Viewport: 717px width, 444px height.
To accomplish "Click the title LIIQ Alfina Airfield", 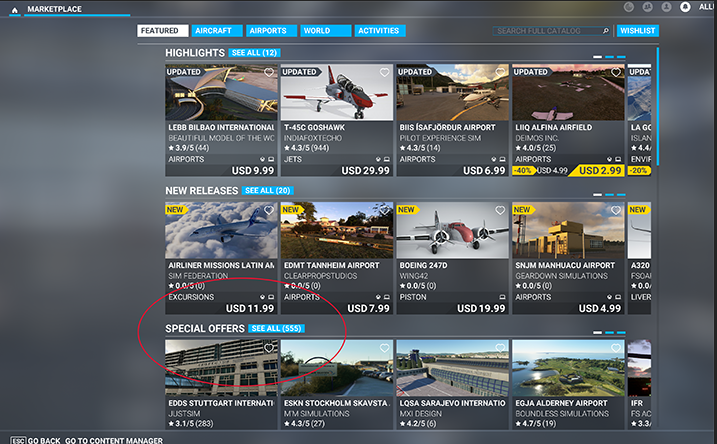I will click(x=553, y=128).
